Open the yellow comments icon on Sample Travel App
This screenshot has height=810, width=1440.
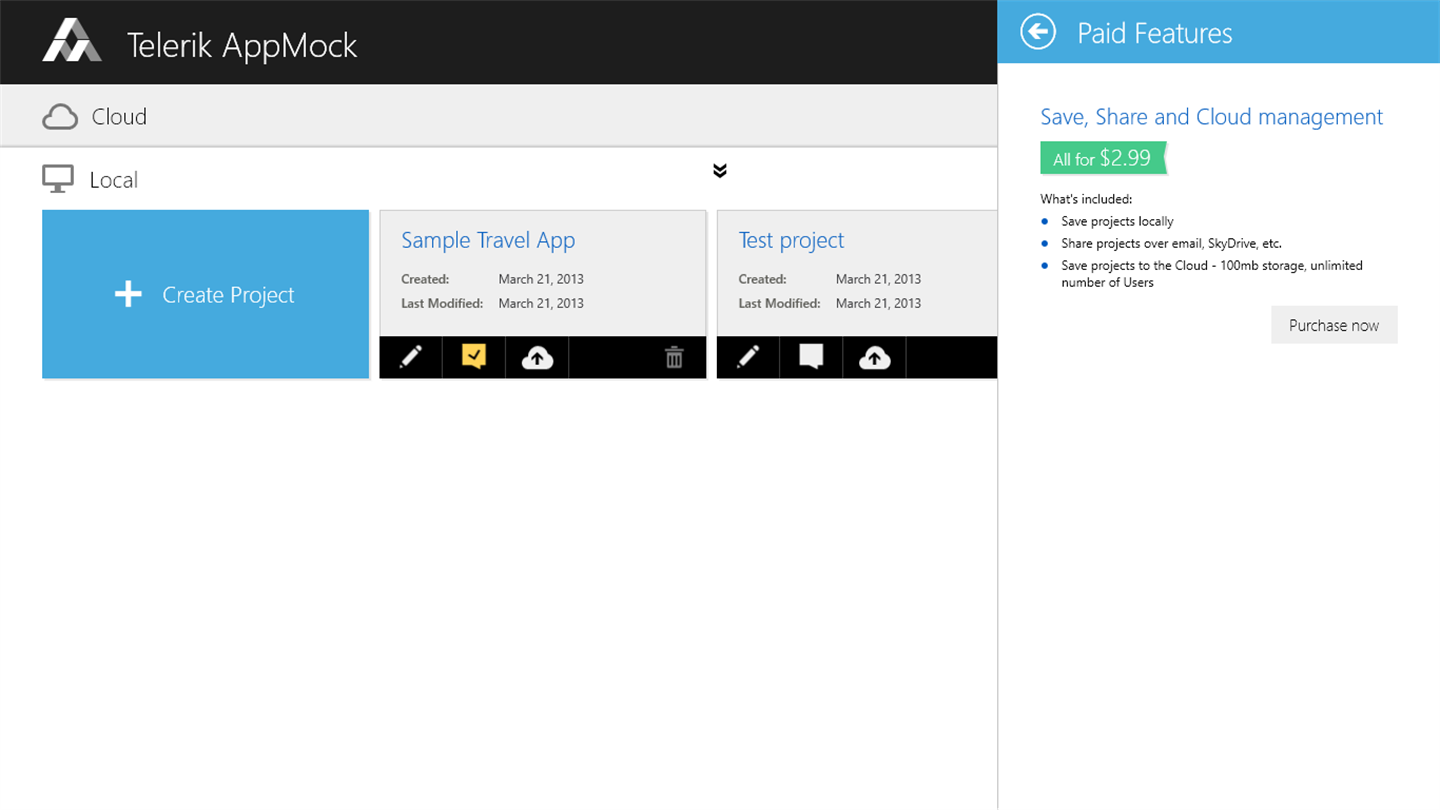(x=474, y=357)
